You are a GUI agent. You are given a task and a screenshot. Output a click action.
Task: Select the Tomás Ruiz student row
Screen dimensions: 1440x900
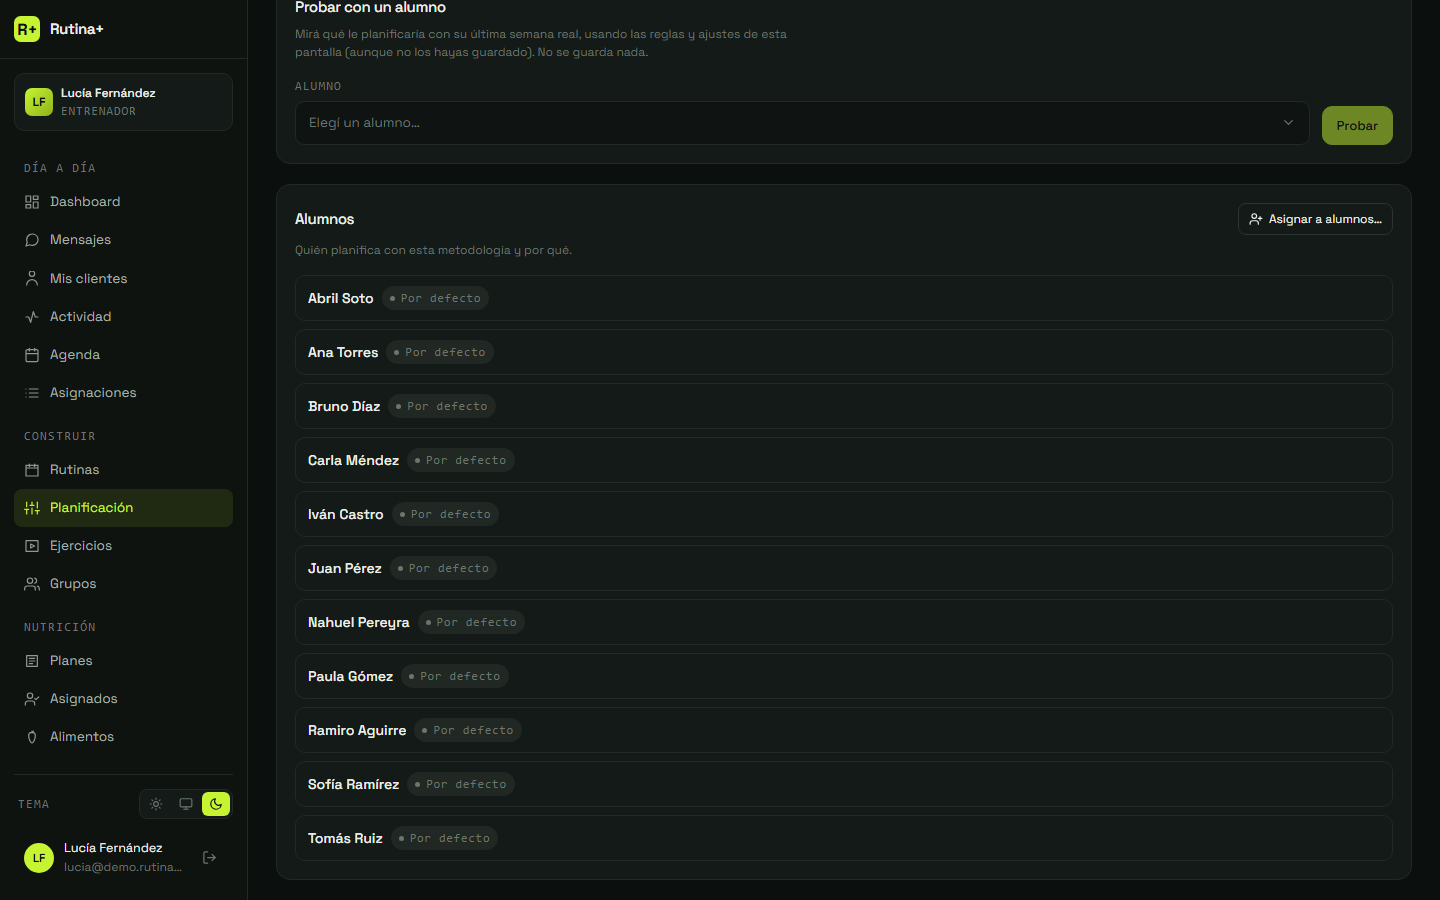coord(843,838)
